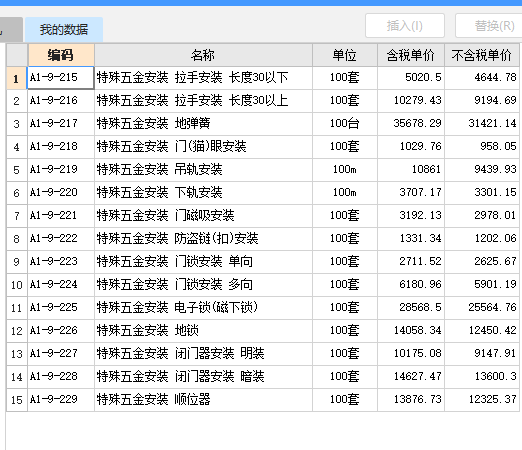Click the 含税单价 column header

[x=411, y=55]
